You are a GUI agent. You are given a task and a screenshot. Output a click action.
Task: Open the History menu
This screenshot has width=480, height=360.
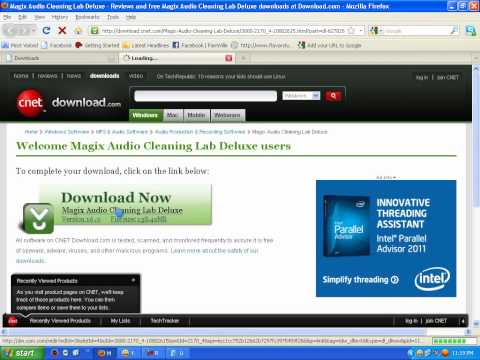[60, 17]
